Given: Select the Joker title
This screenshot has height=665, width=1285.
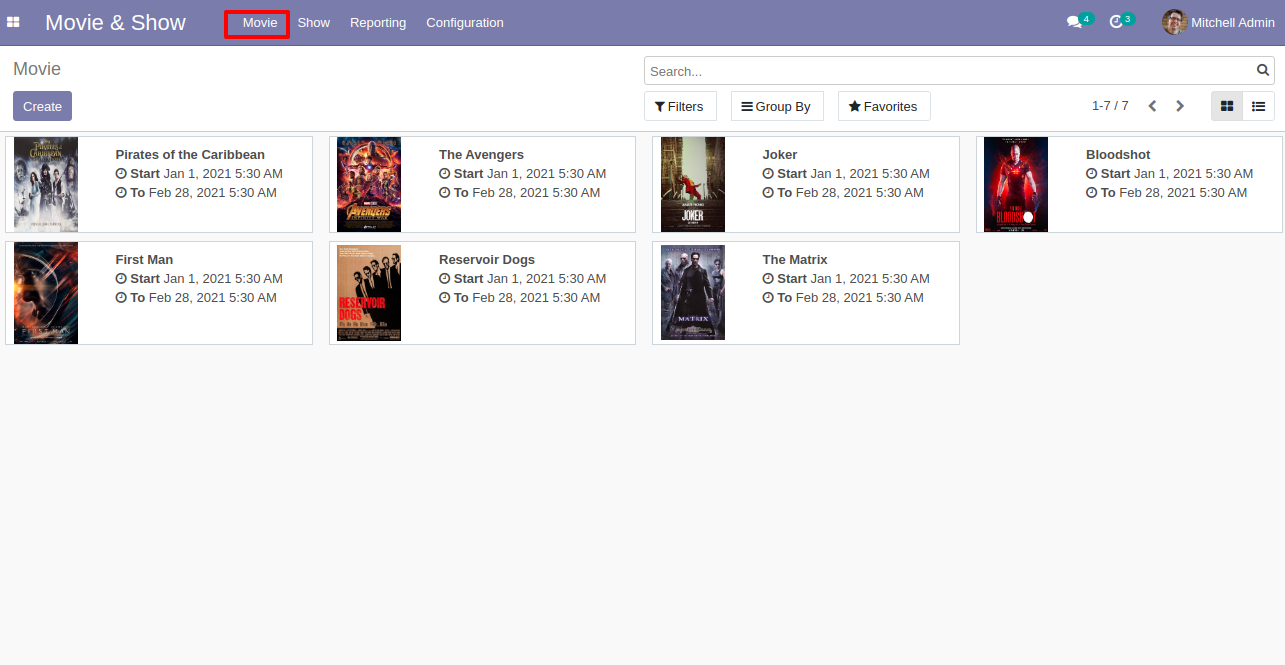Looking at the screenshot, I should pos(780,155).
